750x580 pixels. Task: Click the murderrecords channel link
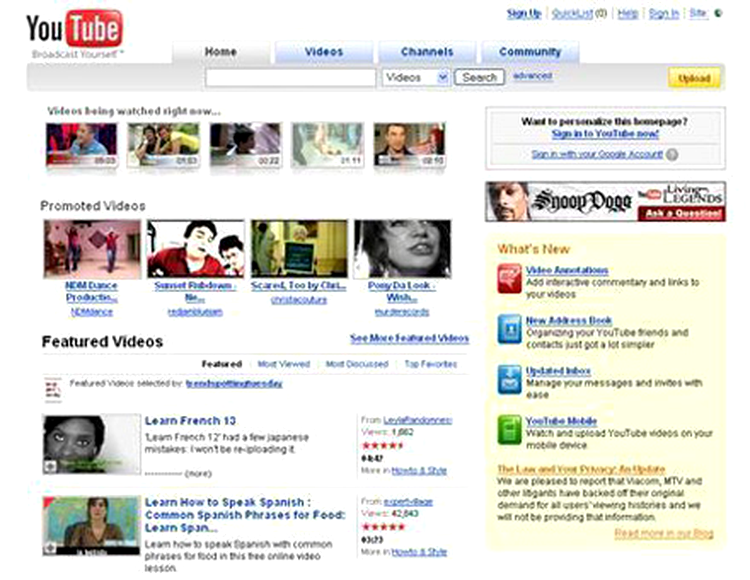pyautogui.click(x=402, y=312)
